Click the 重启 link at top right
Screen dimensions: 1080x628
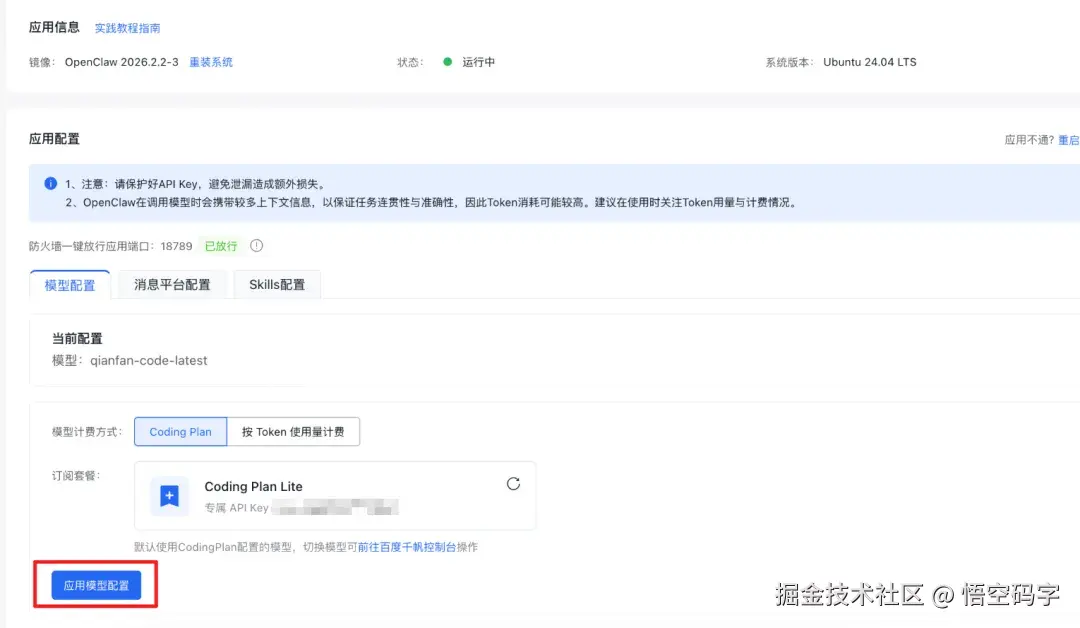click(x=1067, y=139)
